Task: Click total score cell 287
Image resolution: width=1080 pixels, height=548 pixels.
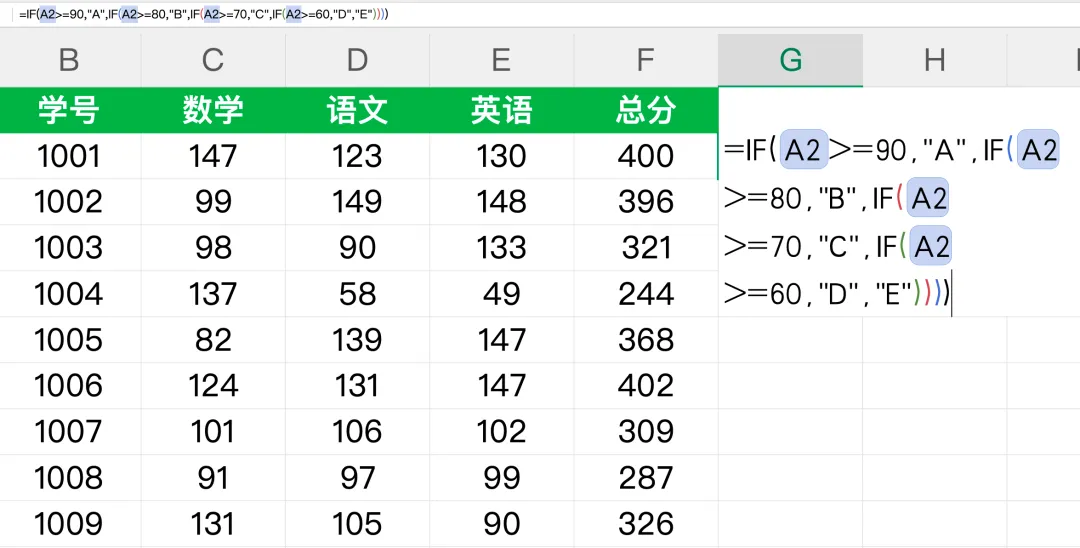Action: click(645, 478)
